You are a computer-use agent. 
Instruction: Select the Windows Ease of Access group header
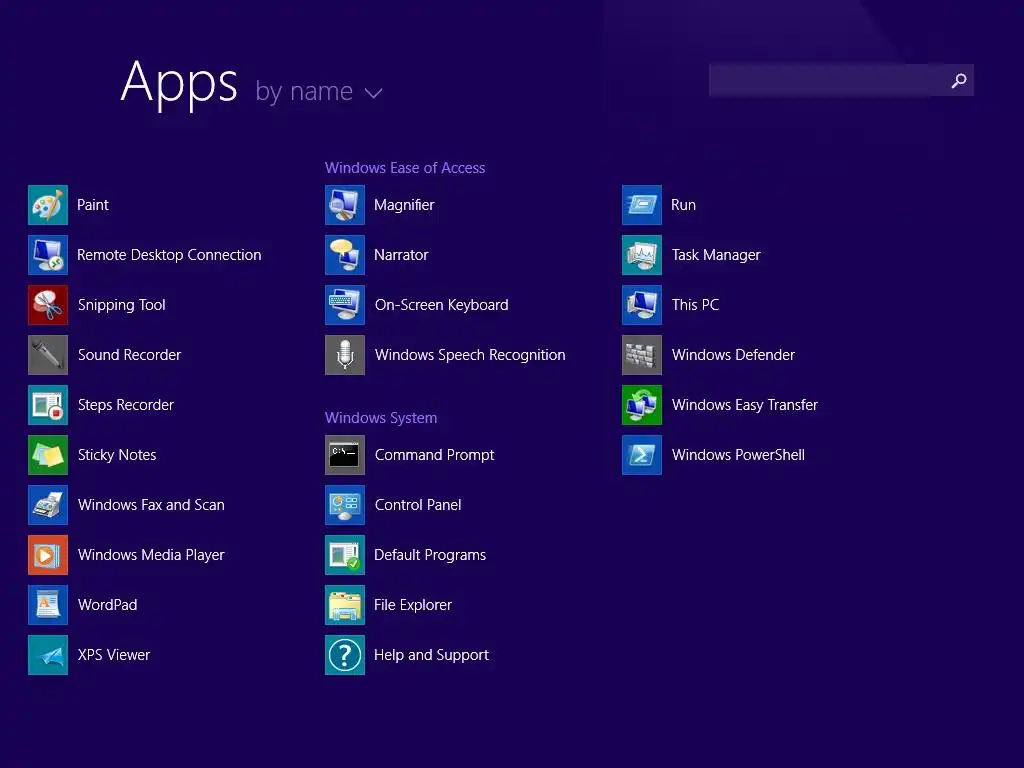405,168
